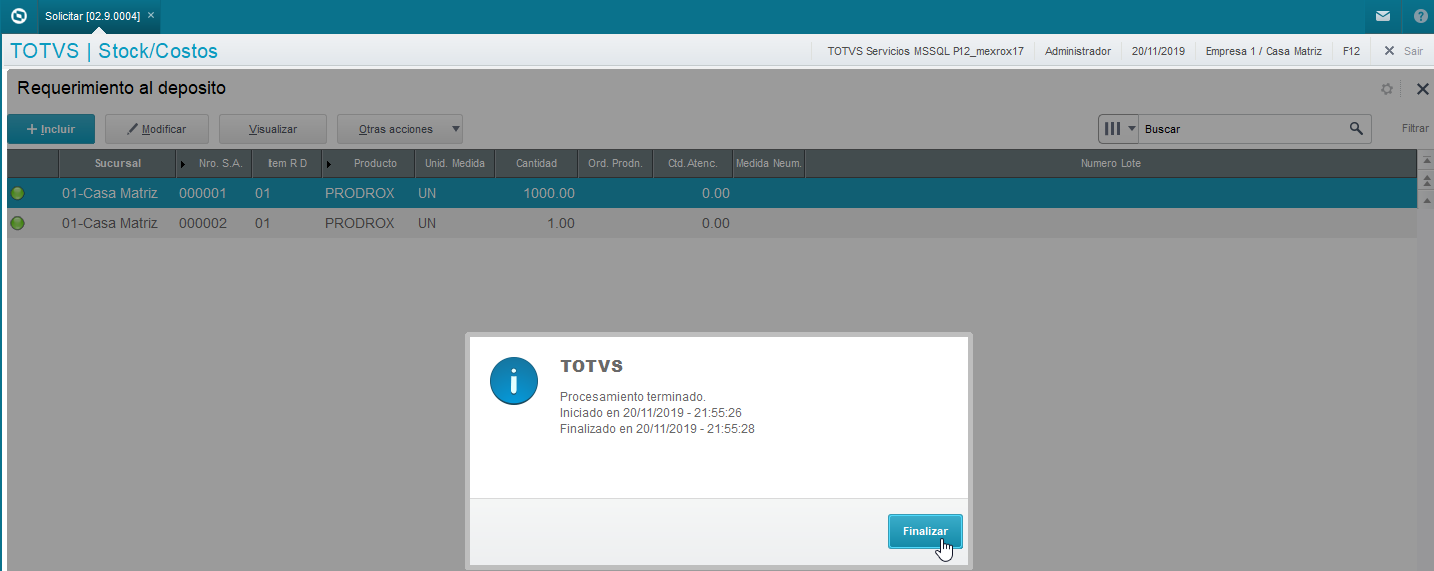Click the blue info icon in dialog
The image size is (1434, 571).
514,380
